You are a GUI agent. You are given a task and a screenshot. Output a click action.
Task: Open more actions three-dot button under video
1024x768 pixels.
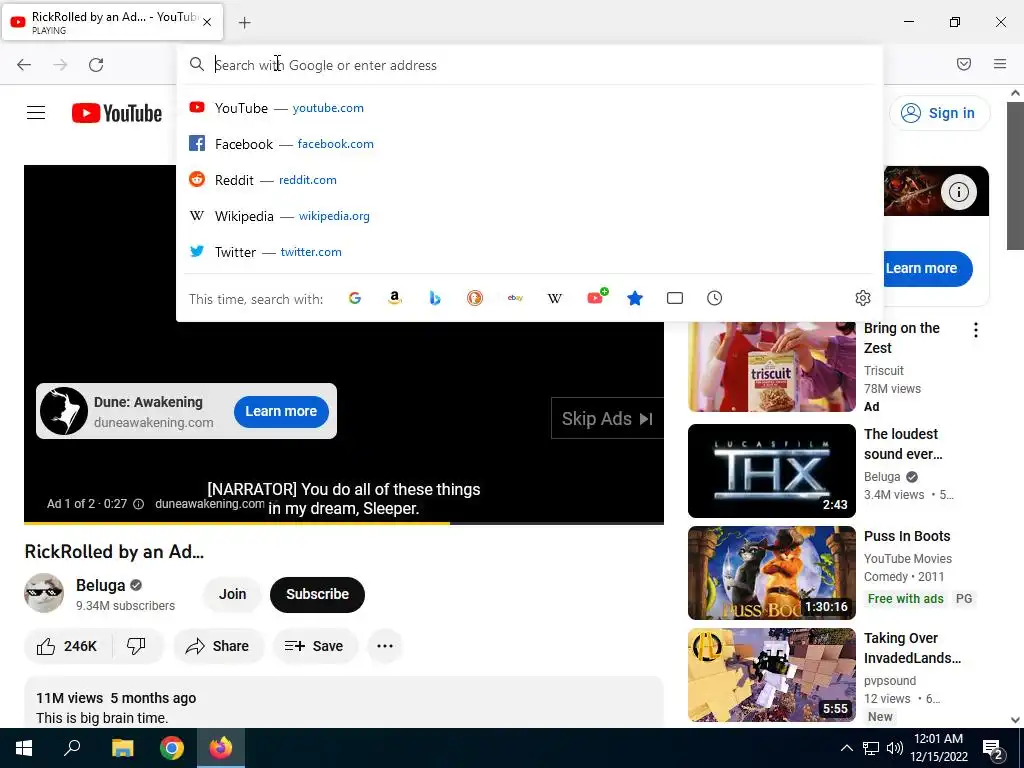tap(385, 646)
